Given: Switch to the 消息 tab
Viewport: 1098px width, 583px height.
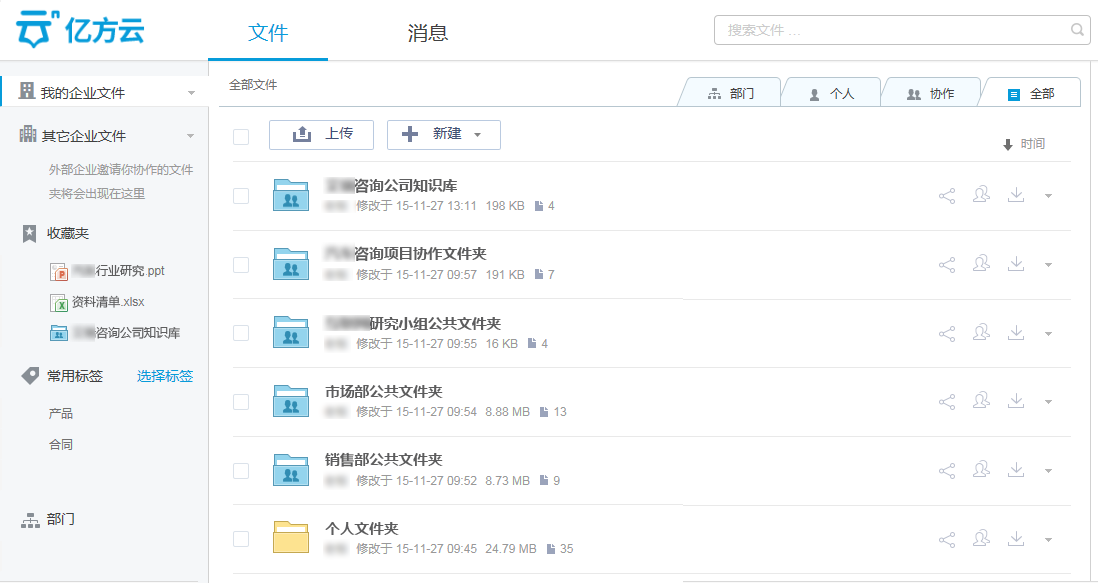Looking at the screenshot, I should pos(427,33).
